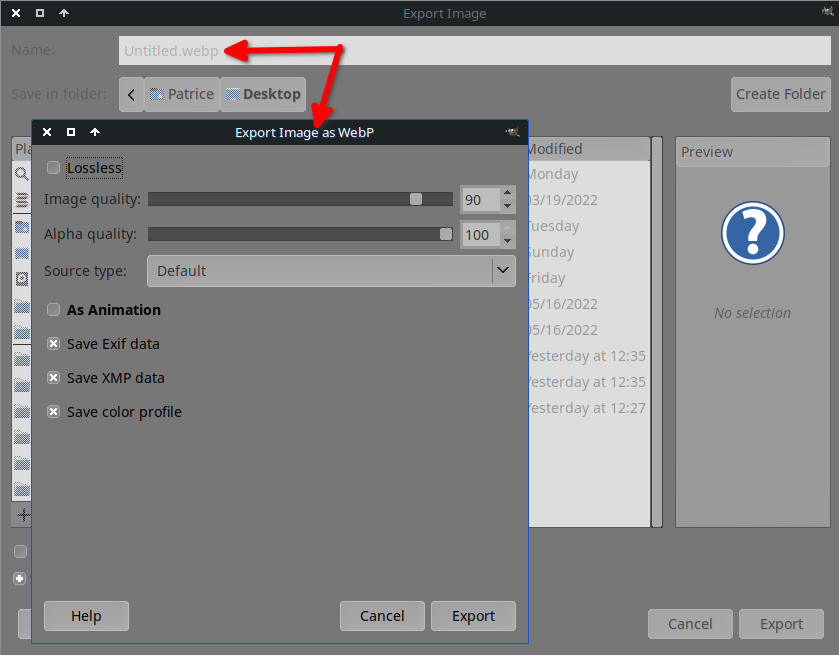Increase Image quality with up arrow
The width and height of the screenshot is (839, 655).
coord(508,193)
